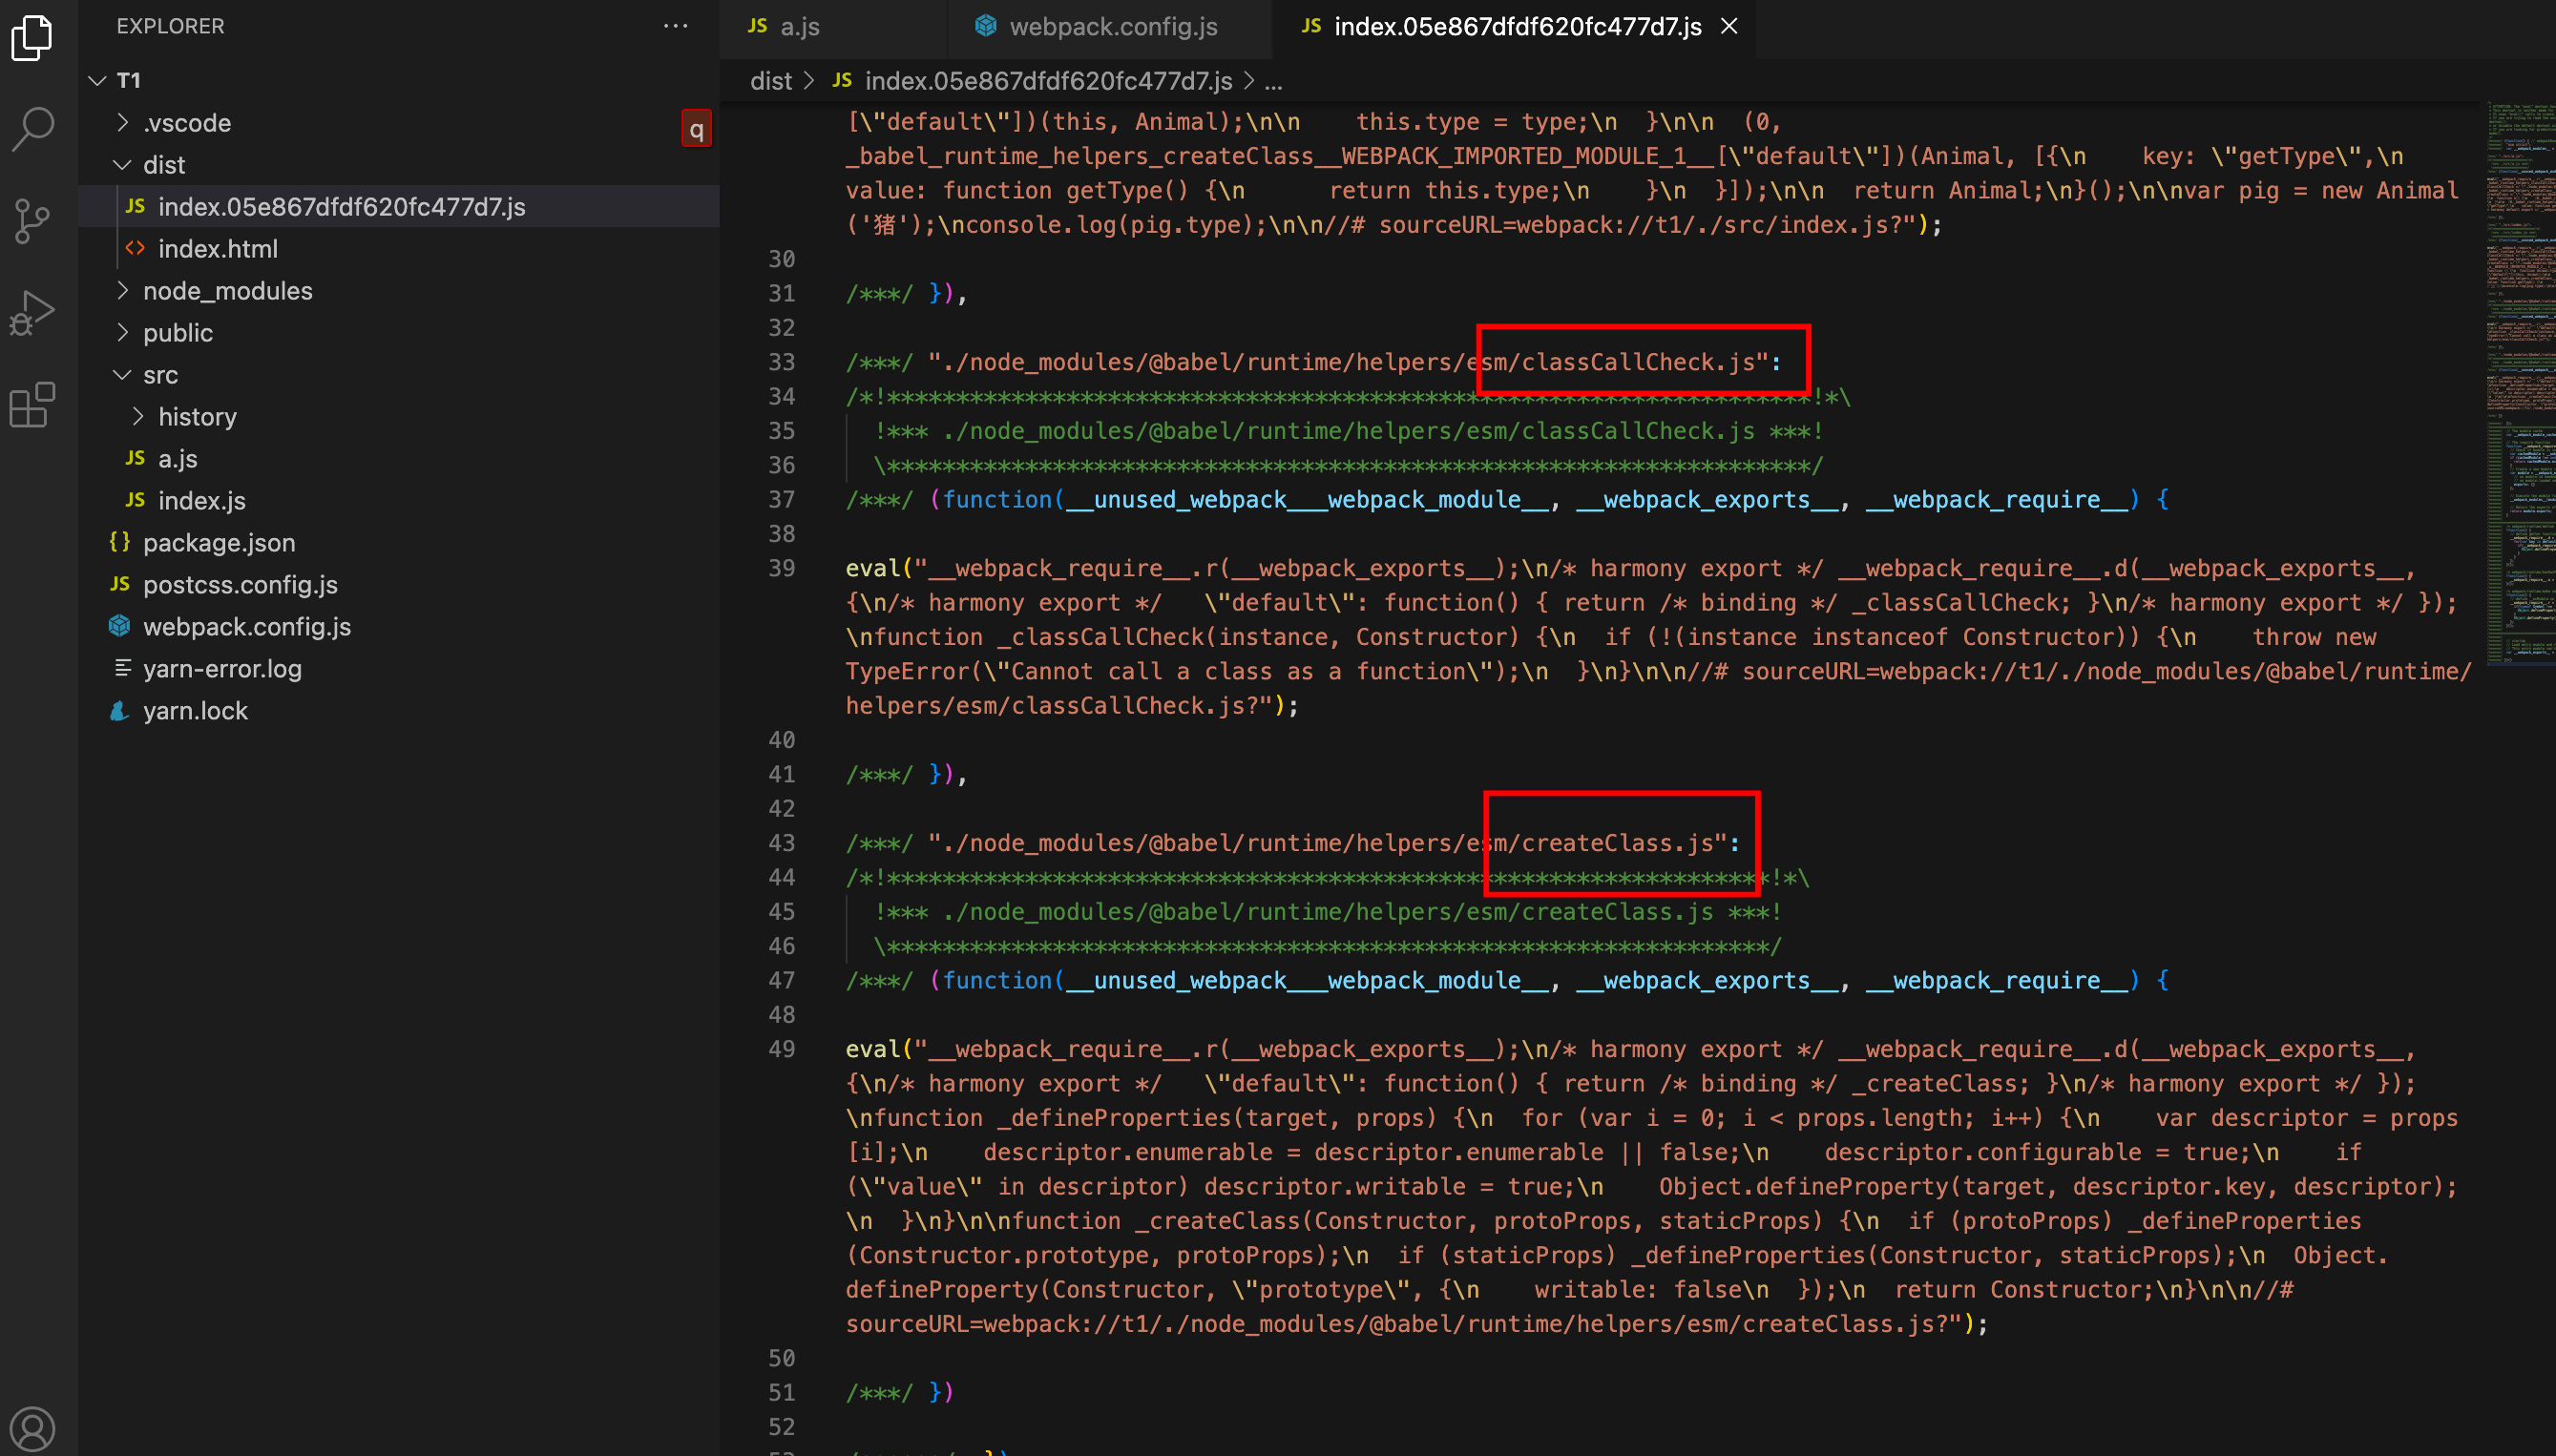Click the JS icon of postcss.config.js
The height and width of the screenshot is (1456, 2556).
(x=119, y=584)
